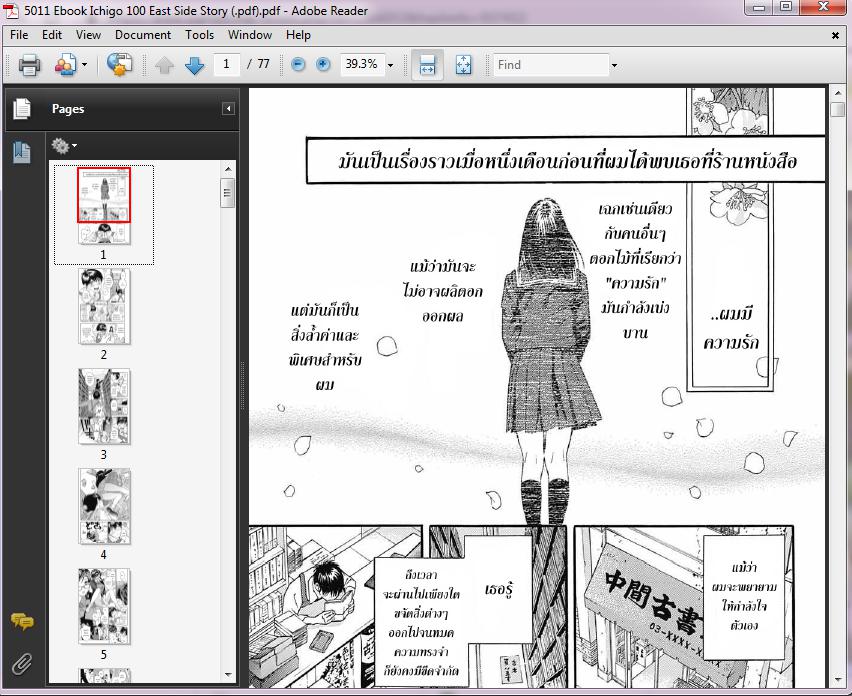Open the Tools menu
Image resolution: width=852 pixels, height=696 pixels.
point(199,35)
